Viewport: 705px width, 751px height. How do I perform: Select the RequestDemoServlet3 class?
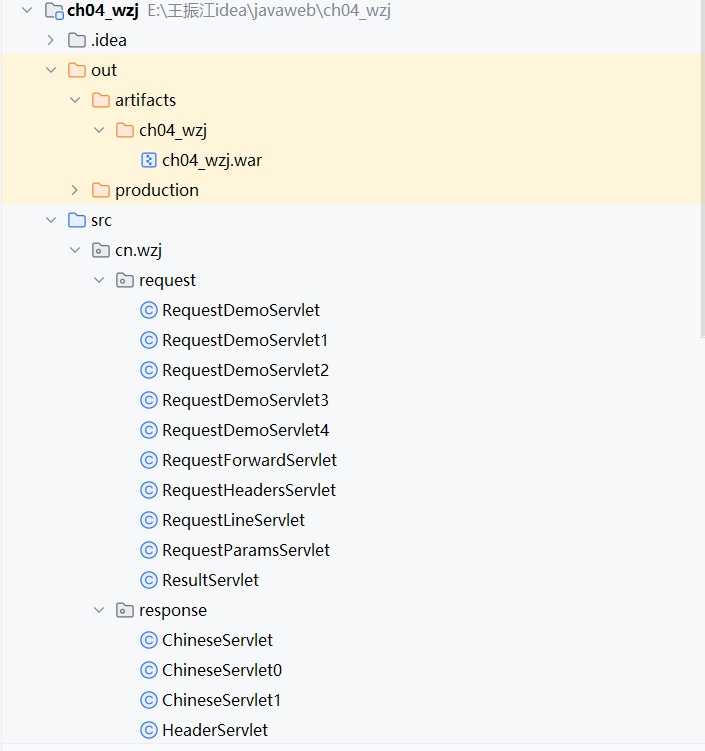(245, 400)
